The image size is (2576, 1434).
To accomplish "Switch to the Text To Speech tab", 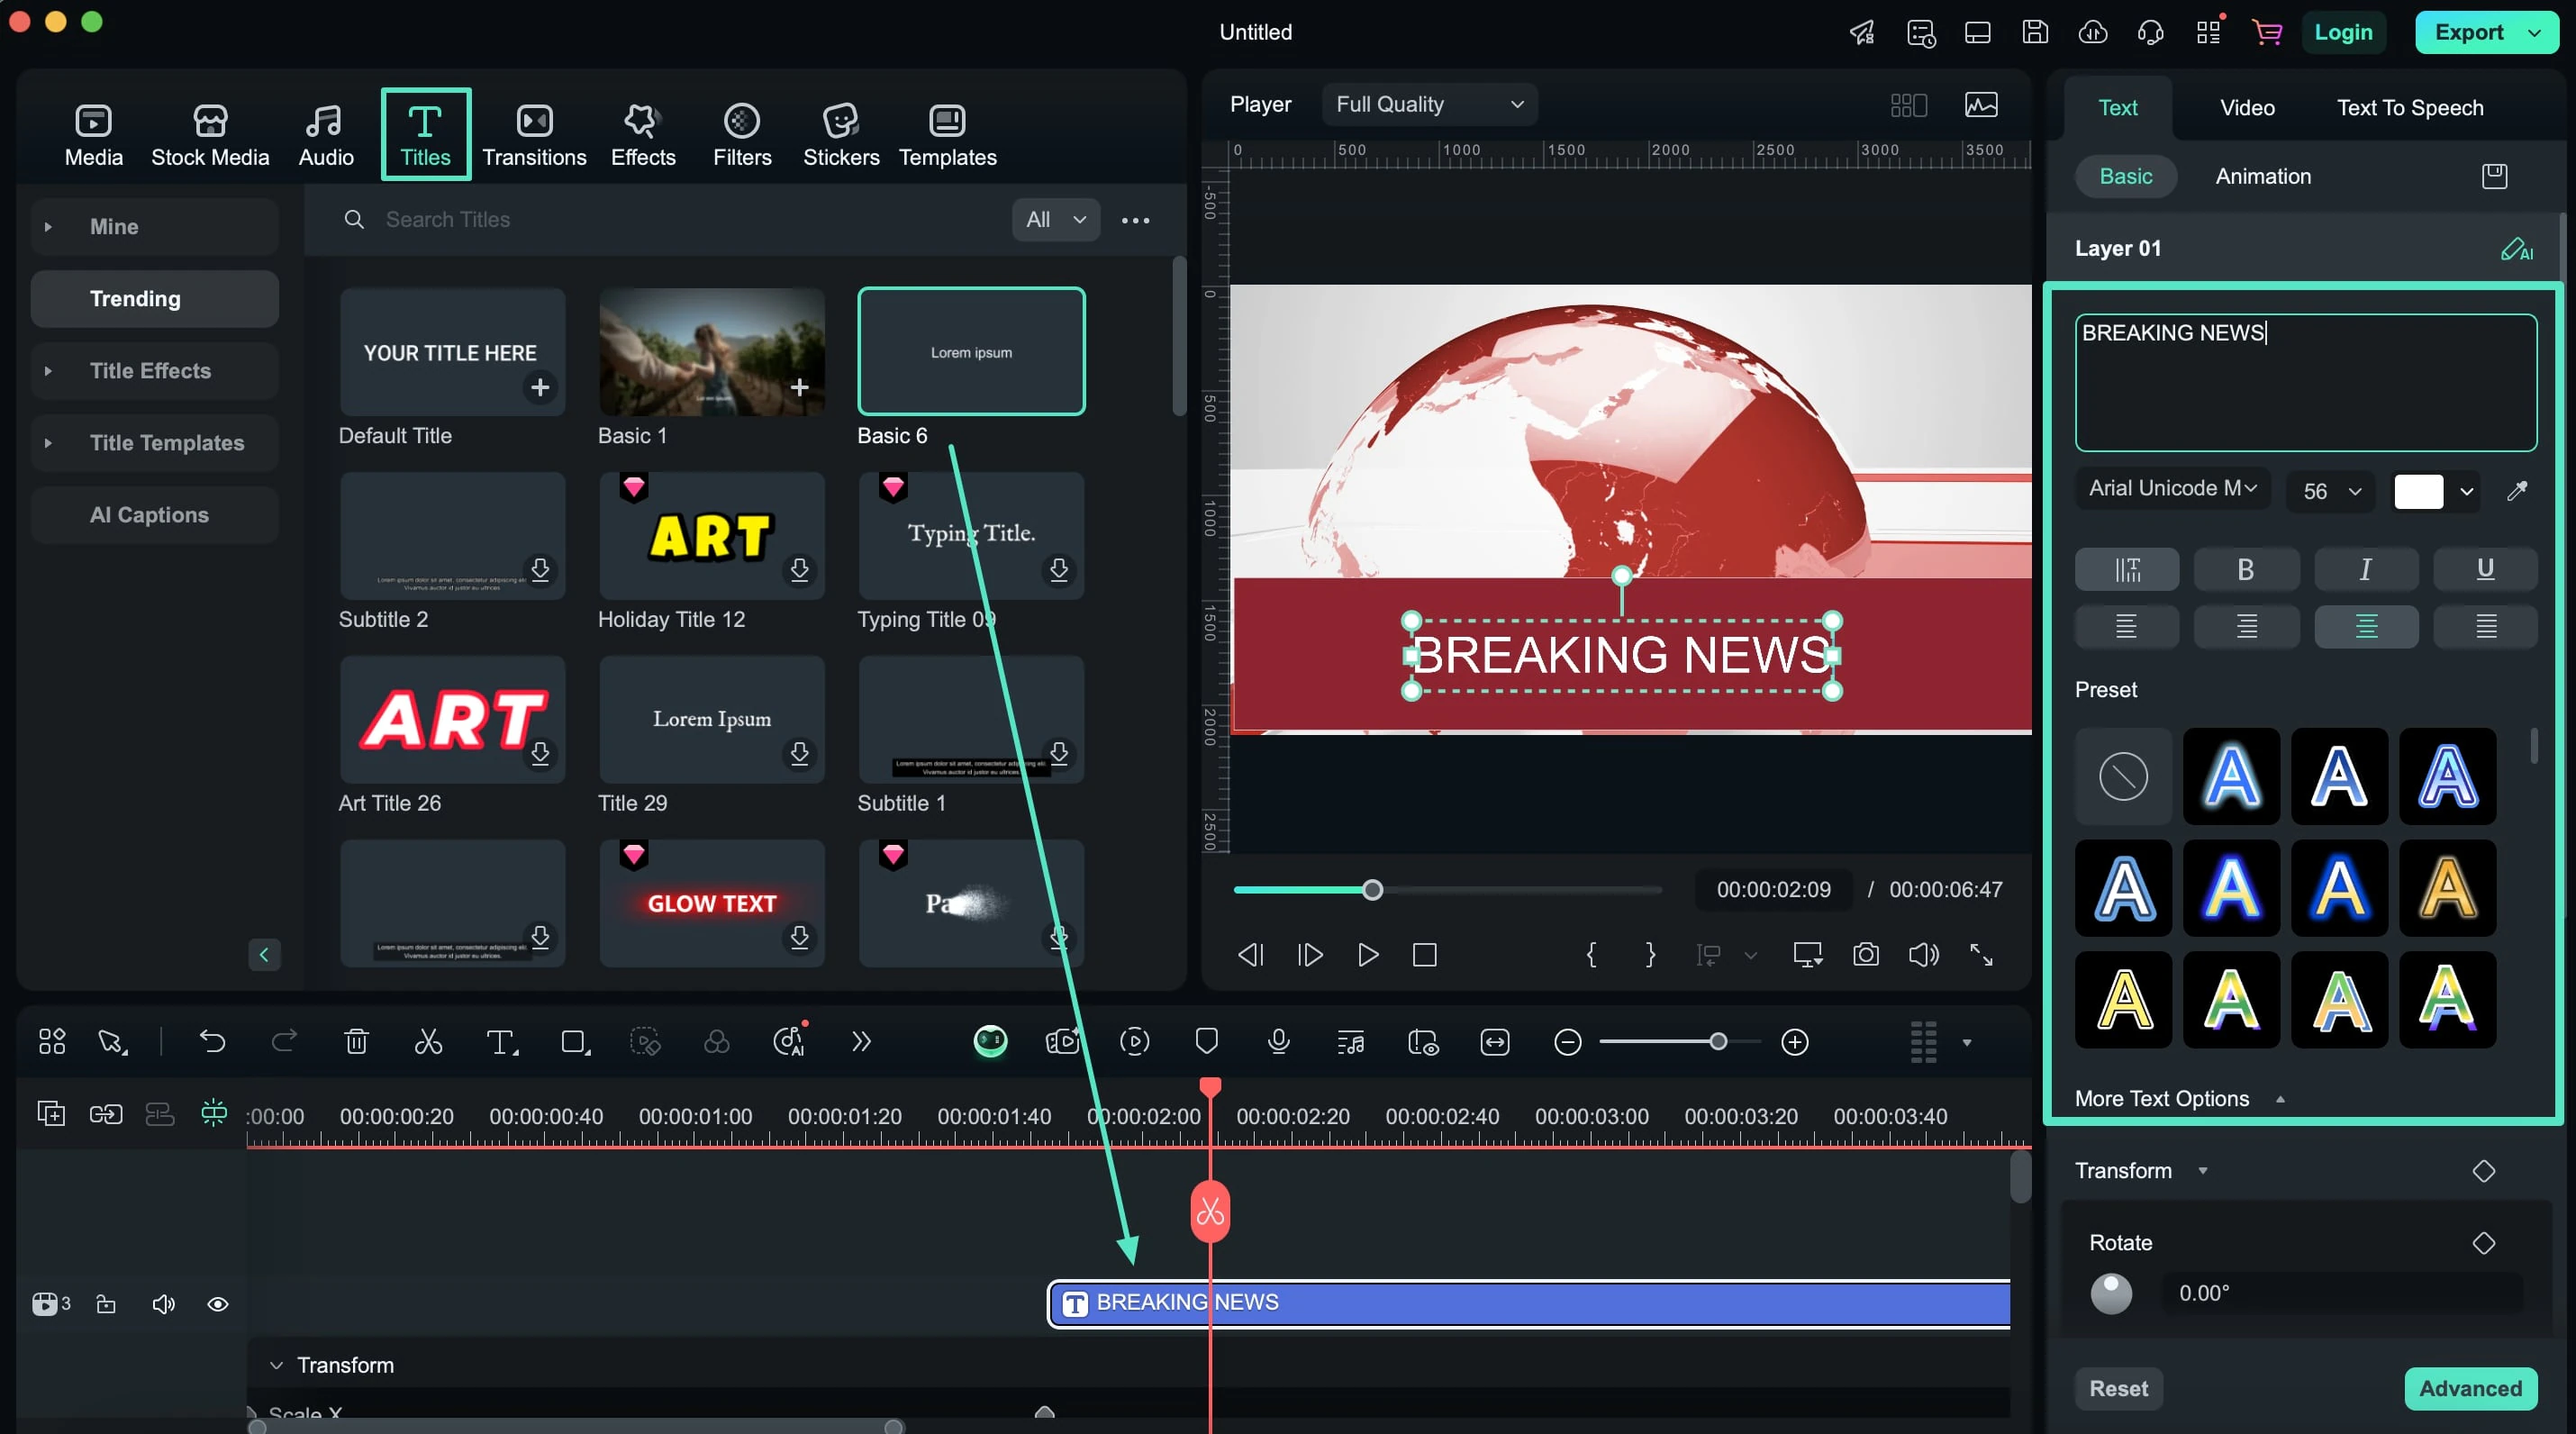I will [x=2410, y=104].
